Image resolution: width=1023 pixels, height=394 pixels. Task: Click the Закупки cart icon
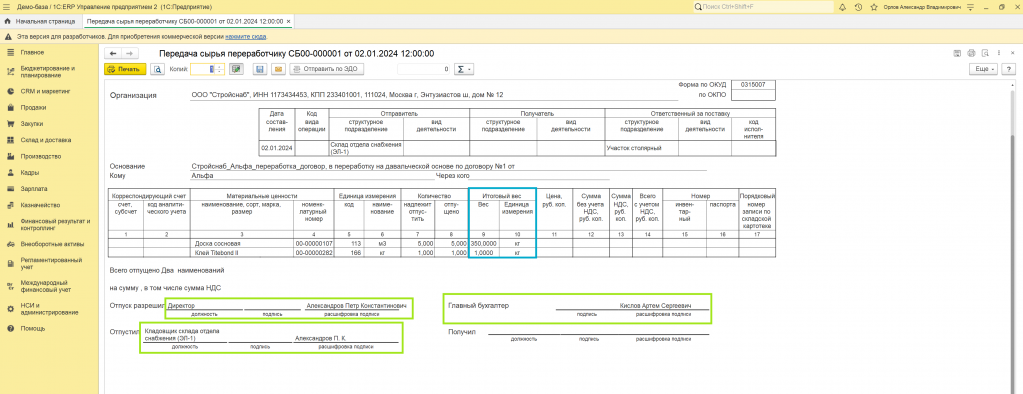pos(10,123)
